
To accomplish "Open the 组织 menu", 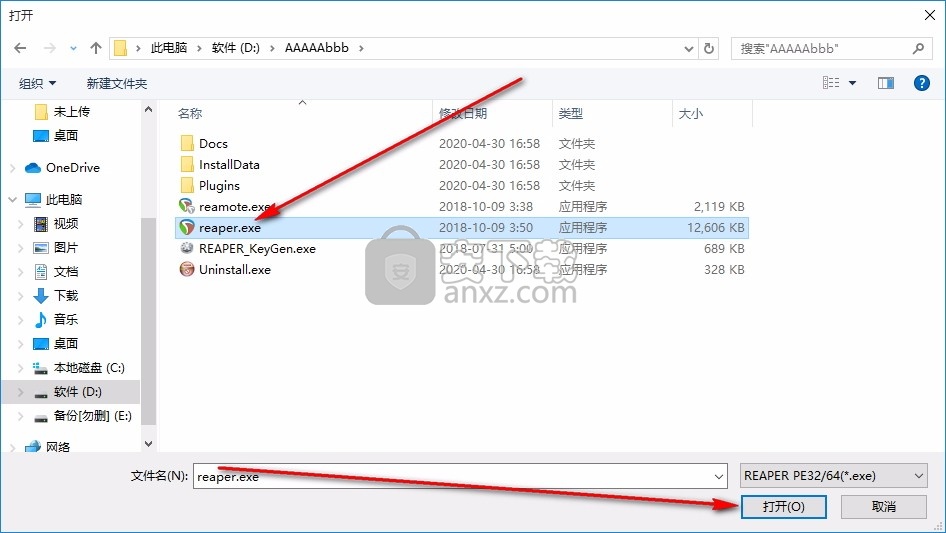I will [37, 83].
